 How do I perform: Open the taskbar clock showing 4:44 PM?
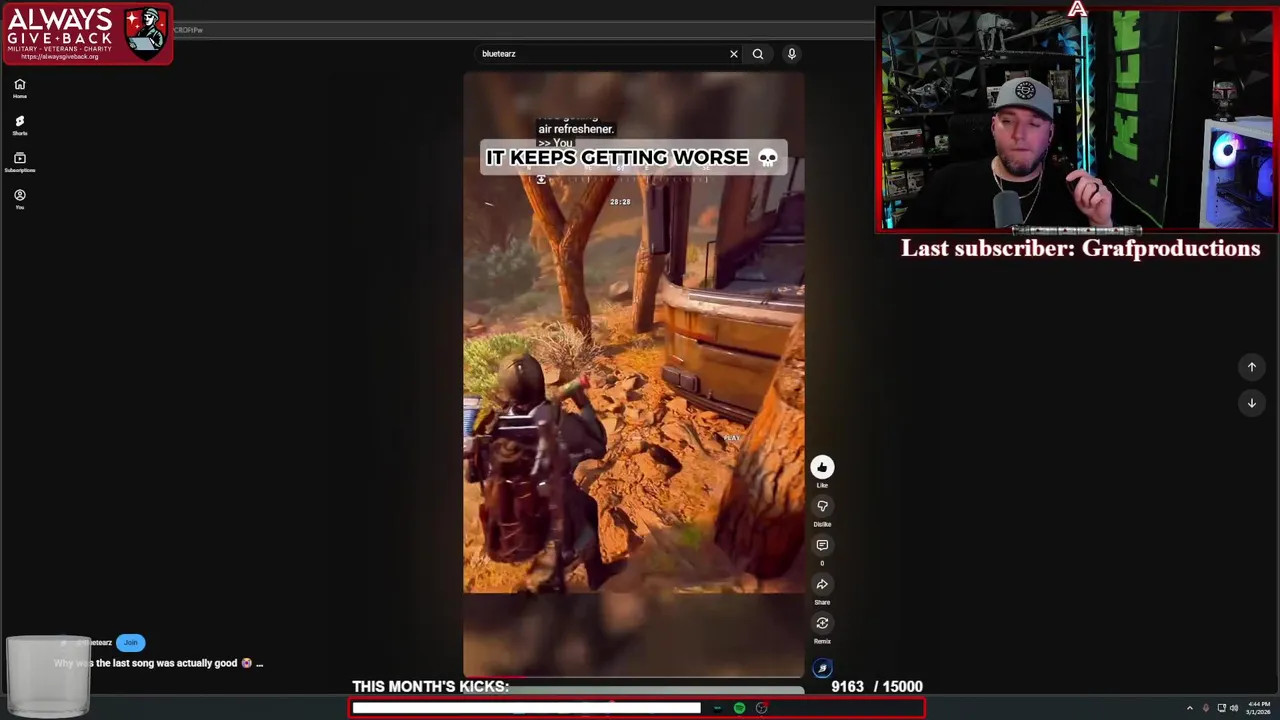[x=1258, y=708]
